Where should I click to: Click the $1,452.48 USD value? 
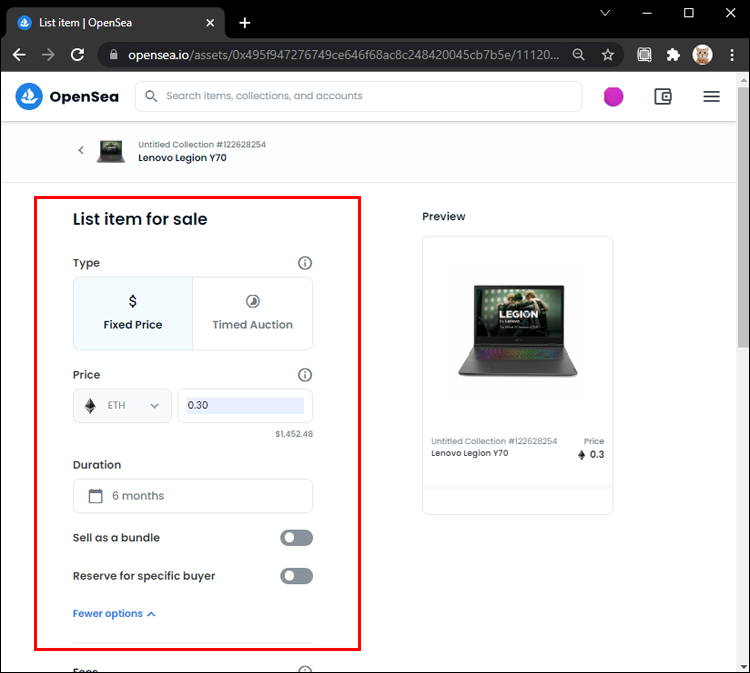pyautogui.click(x=294, y=434)
